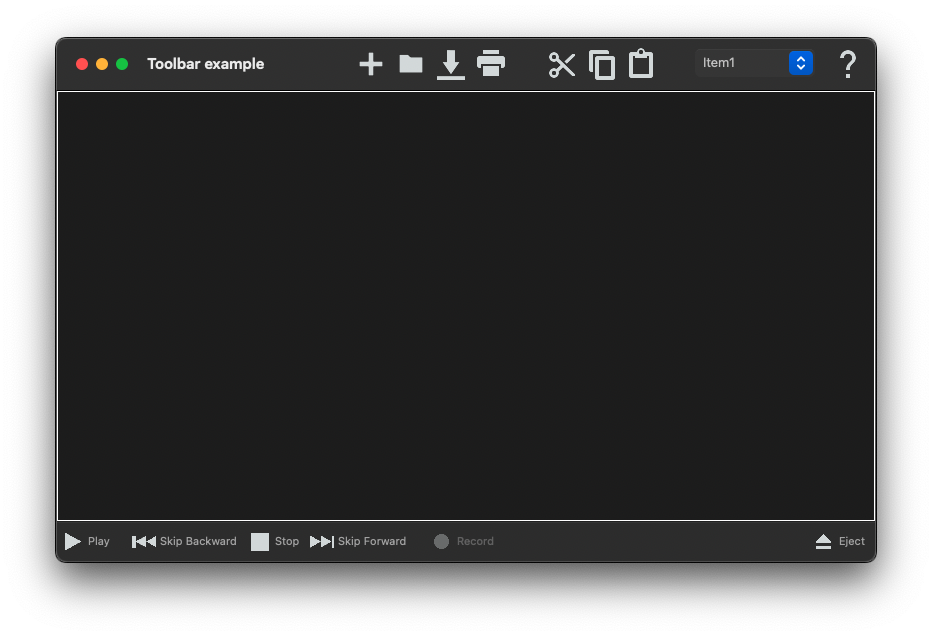The image size is (932, 636).
Task: Click the "Toolbar example" window title
Action: tap(206, 64)
